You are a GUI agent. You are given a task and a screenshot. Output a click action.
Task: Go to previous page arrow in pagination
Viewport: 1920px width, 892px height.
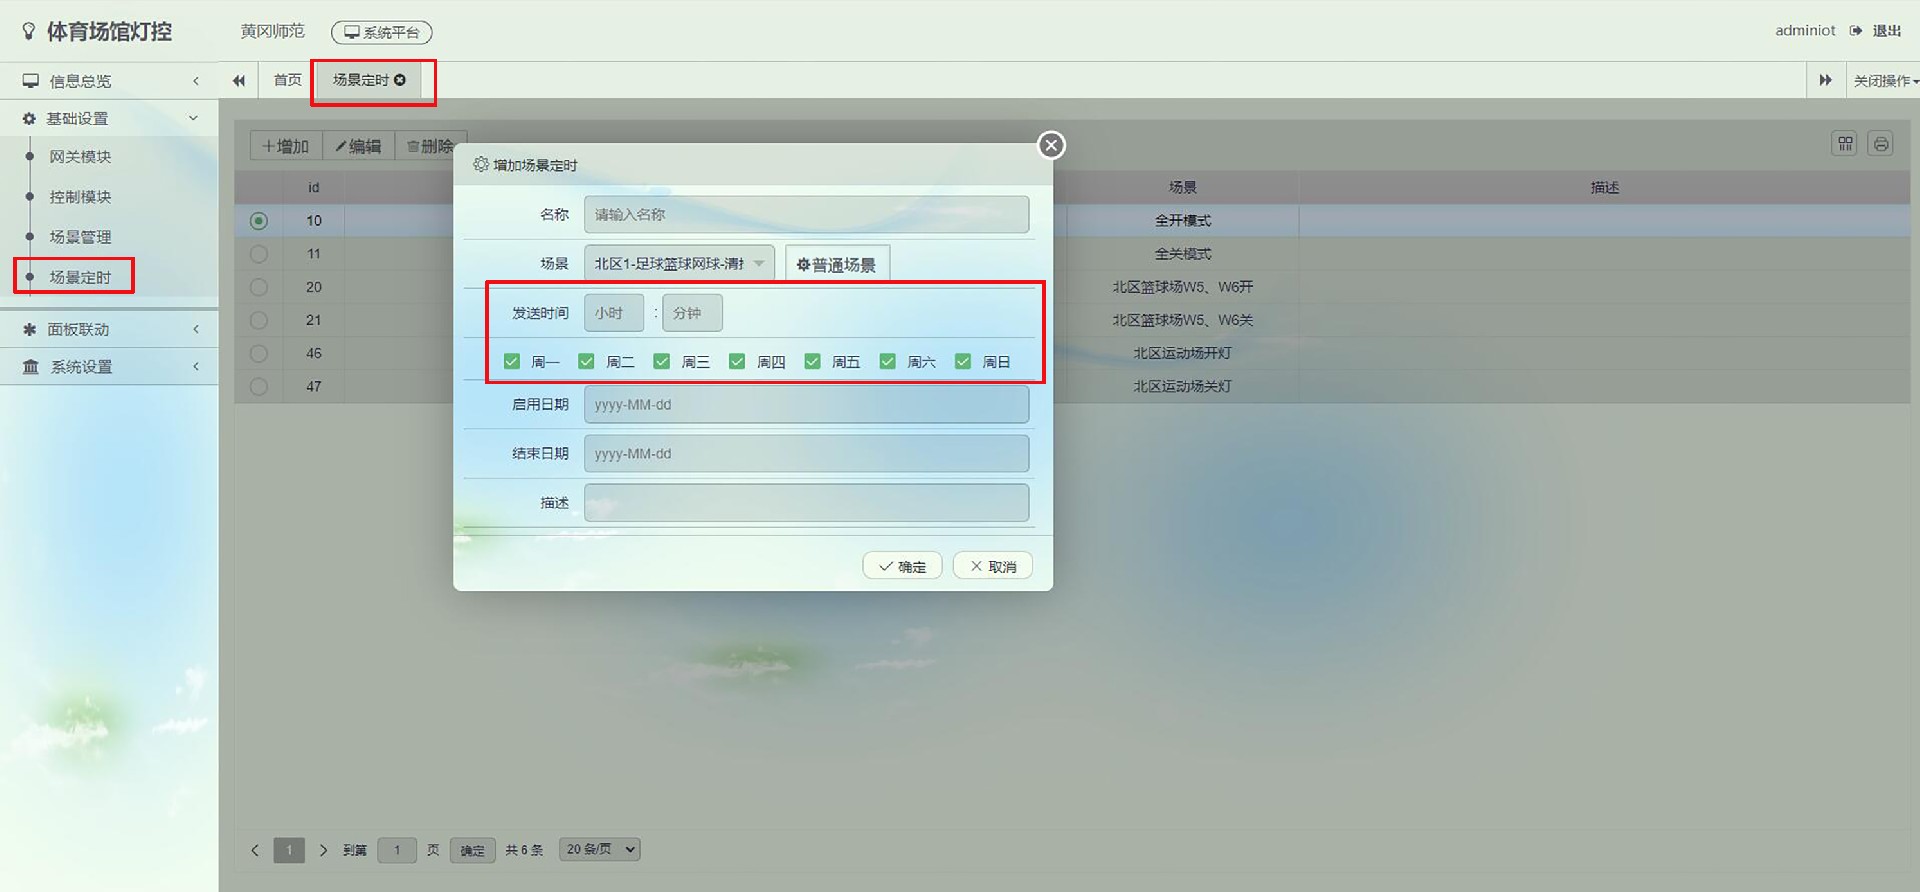255,850
